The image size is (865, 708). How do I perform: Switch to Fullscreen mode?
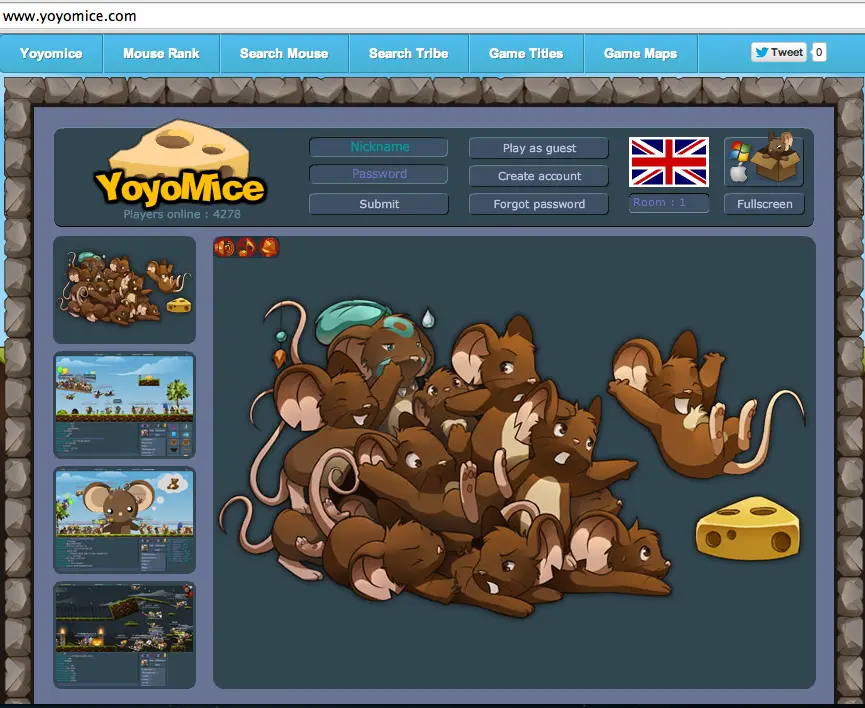coord(764,204)
